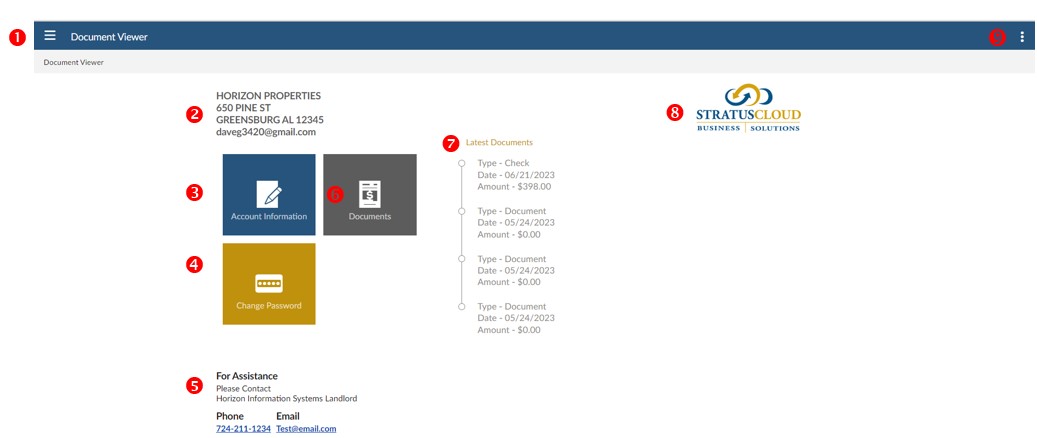Image resolution: width=1037 pixels, height=438 pixels.
Task: Open the three-dot more options menu
Action: click(x=1022, y=37)
